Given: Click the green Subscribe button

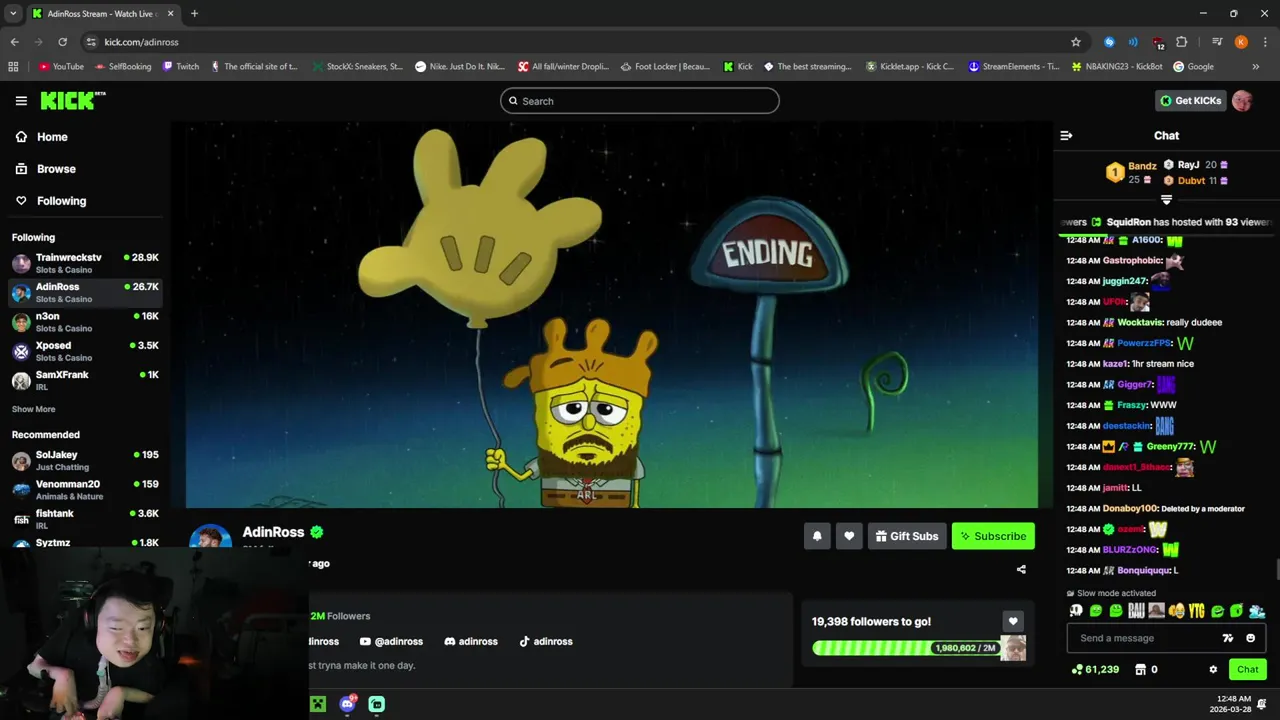Looking at the screenshot, I should click(993, 536).
